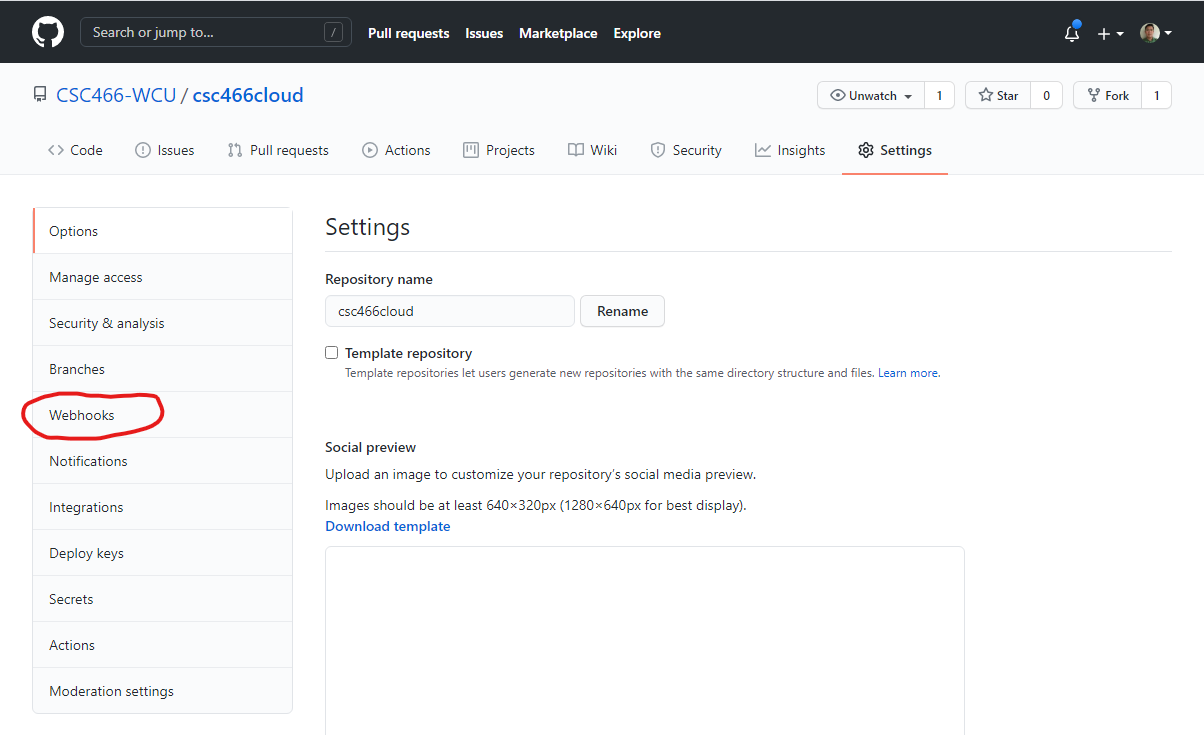The width and height of the screenshot is (1204, 735).
Task: Expand the Unwatch dropdown
Action: [871, 96]
